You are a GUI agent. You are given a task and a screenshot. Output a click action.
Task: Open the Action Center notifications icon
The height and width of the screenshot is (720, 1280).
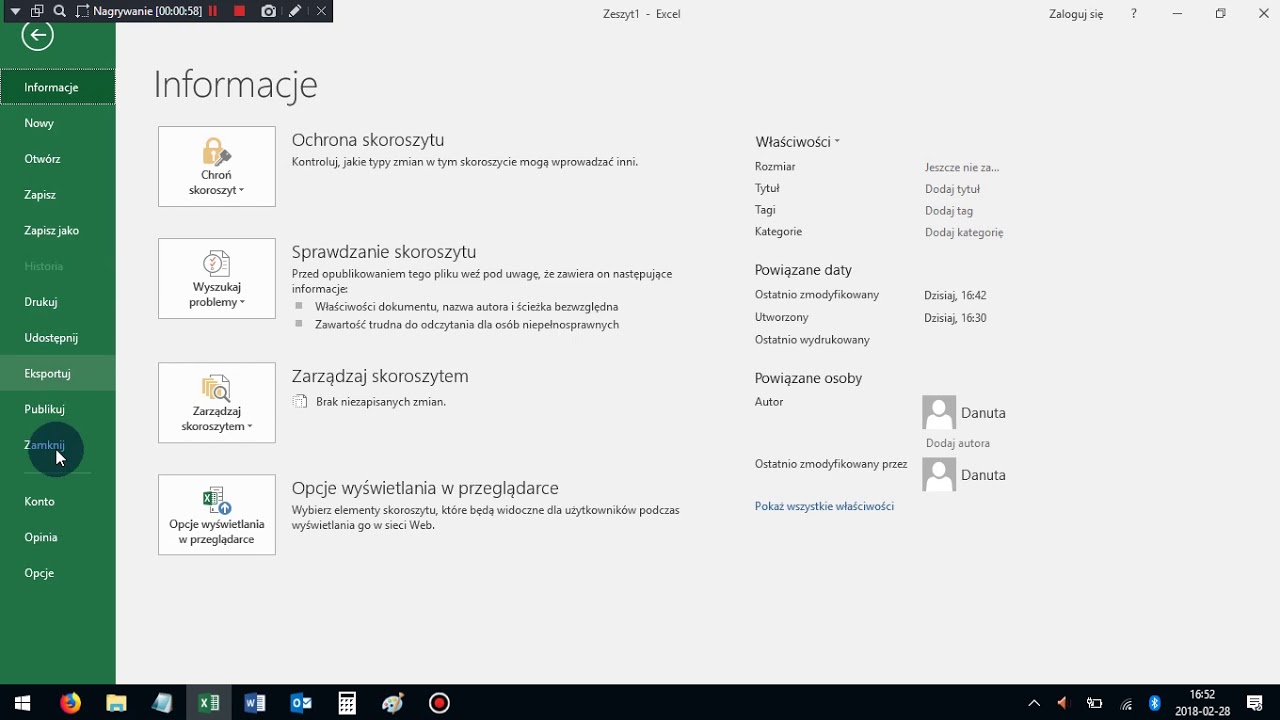point(1255,703)
